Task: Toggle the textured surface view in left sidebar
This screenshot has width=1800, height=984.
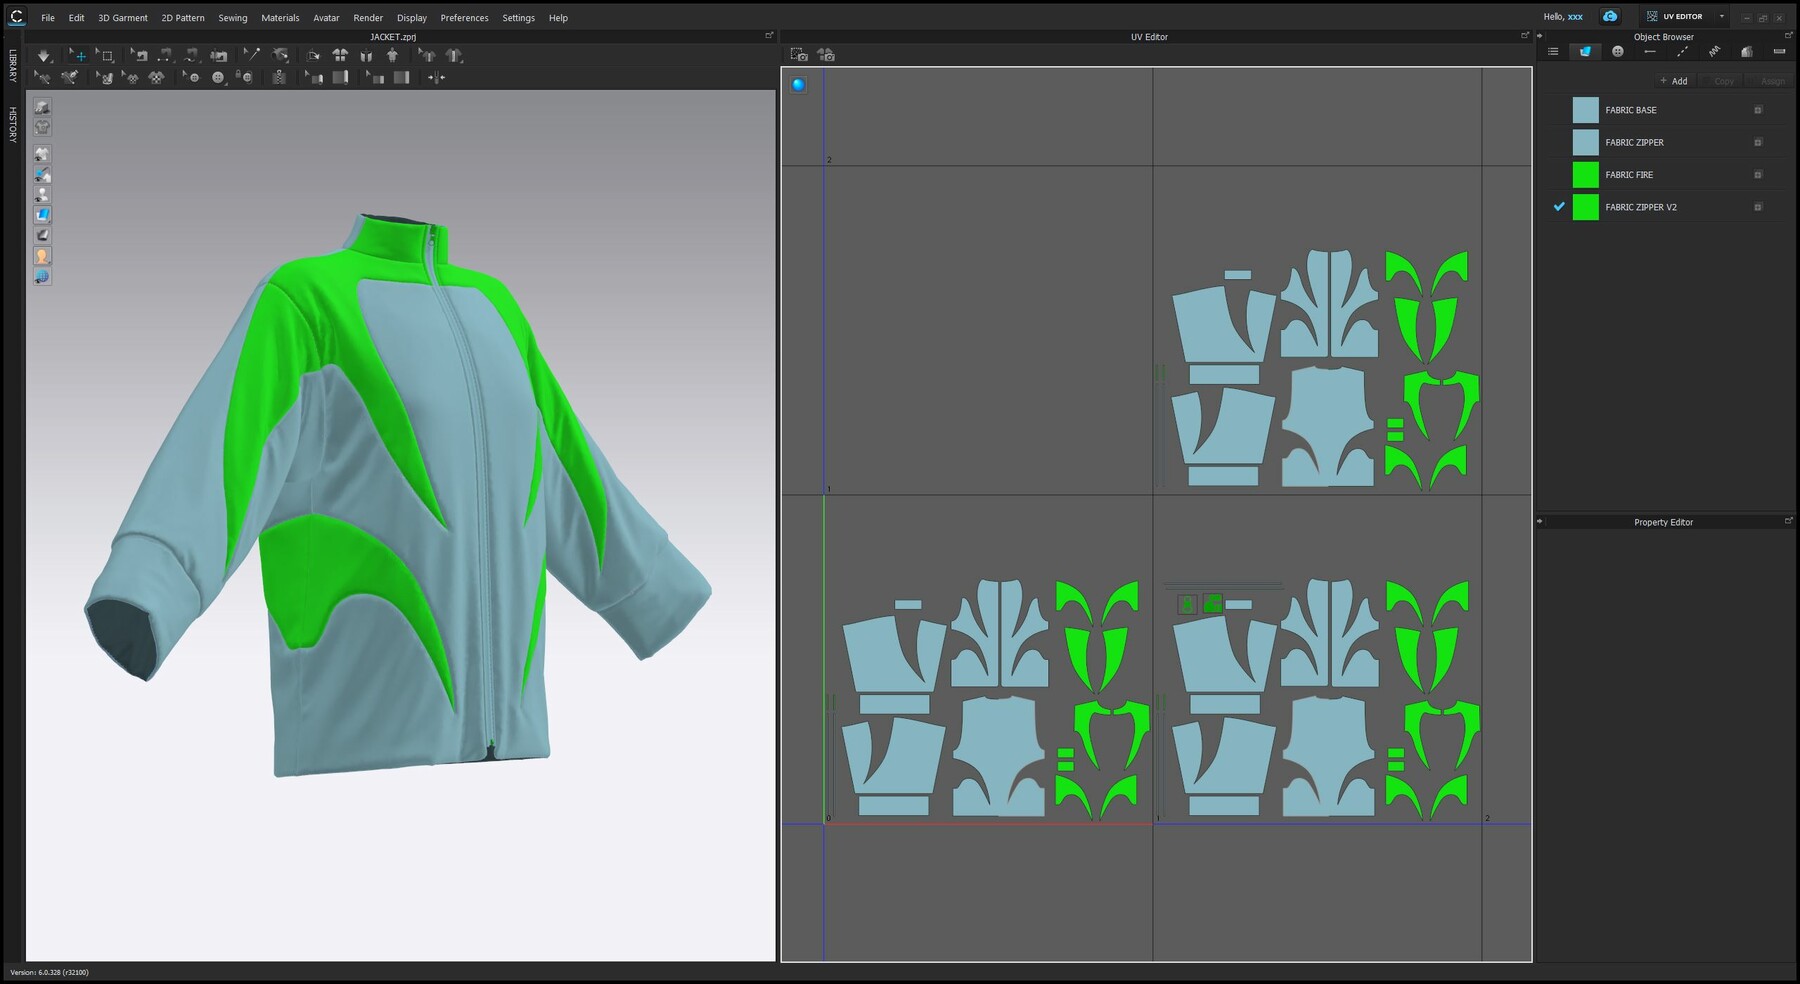Action: (x=42, y=213)
